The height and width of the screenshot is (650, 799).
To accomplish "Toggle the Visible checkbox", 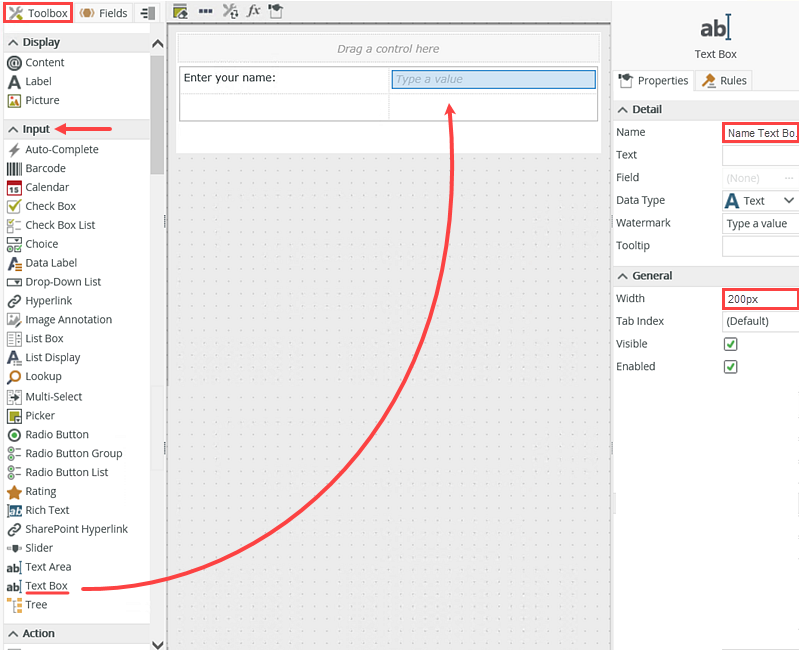I will (730, 344).
